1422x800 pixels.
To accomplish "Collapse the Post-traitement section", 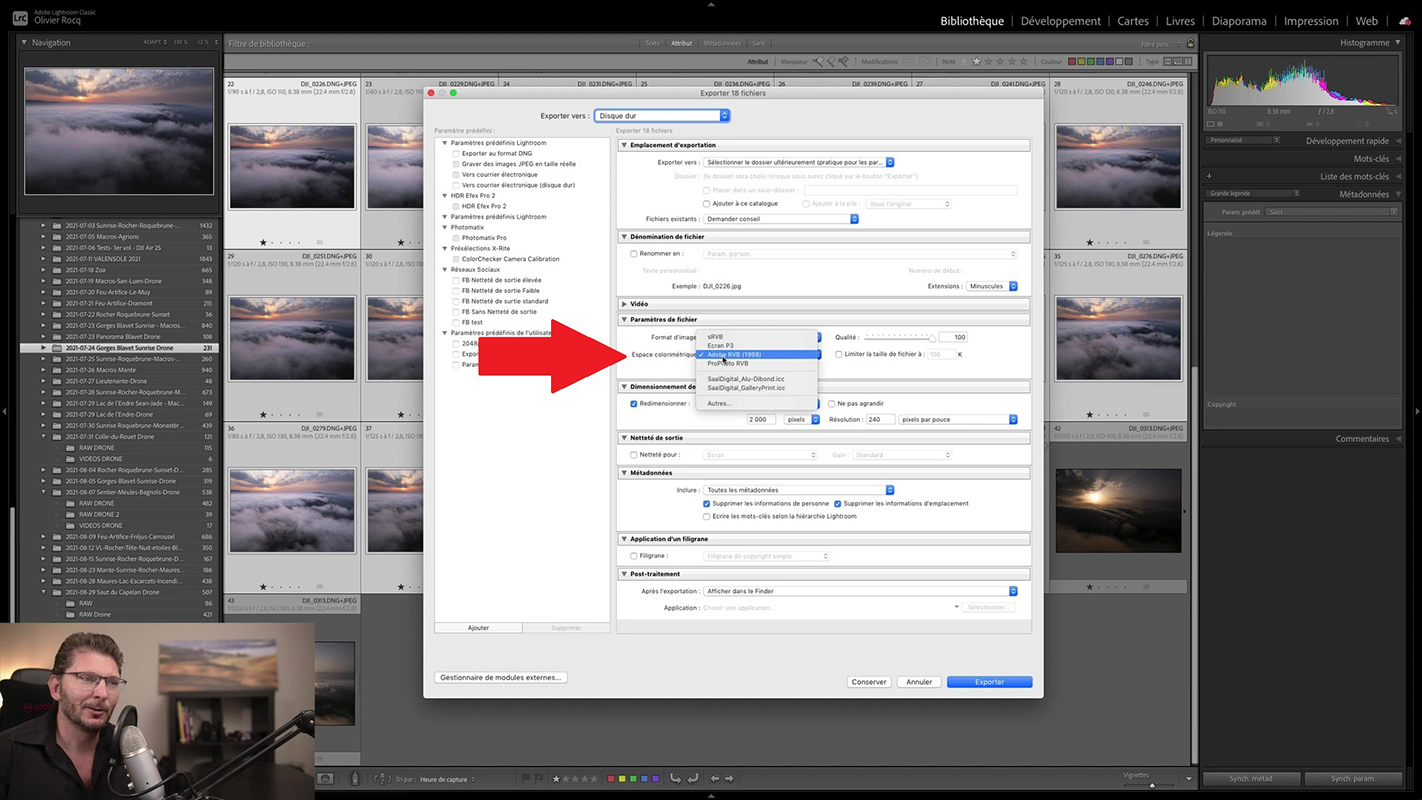I will pos(625,574).
